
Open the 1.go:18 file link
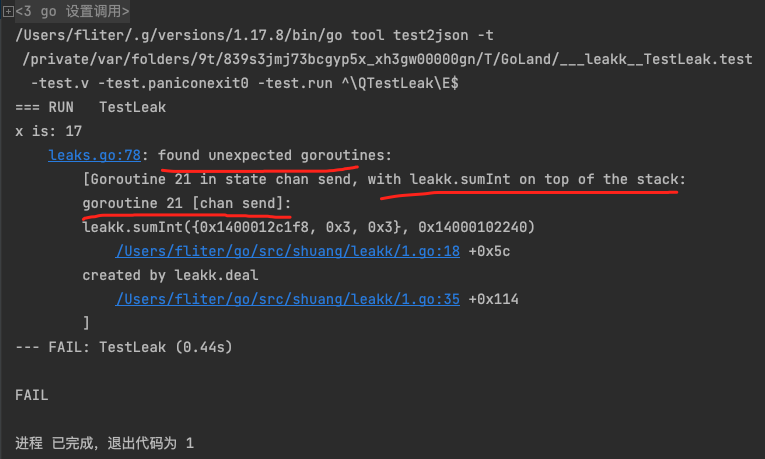click(288, 251)
